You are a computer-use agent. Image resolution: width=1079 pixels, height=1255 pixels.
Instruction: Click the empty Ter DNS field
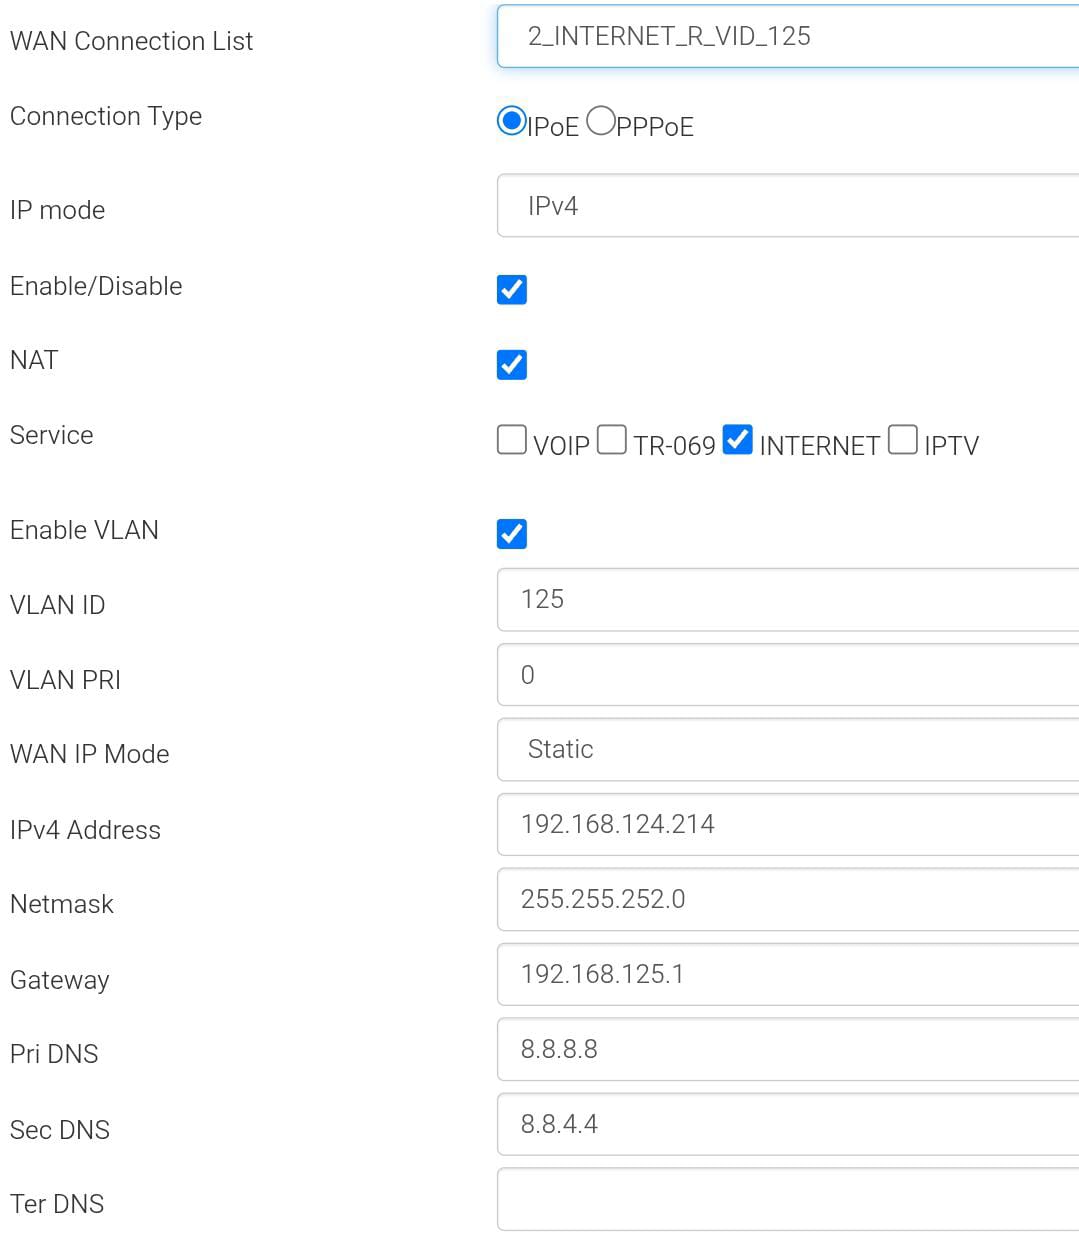(x=788, y=1200)
